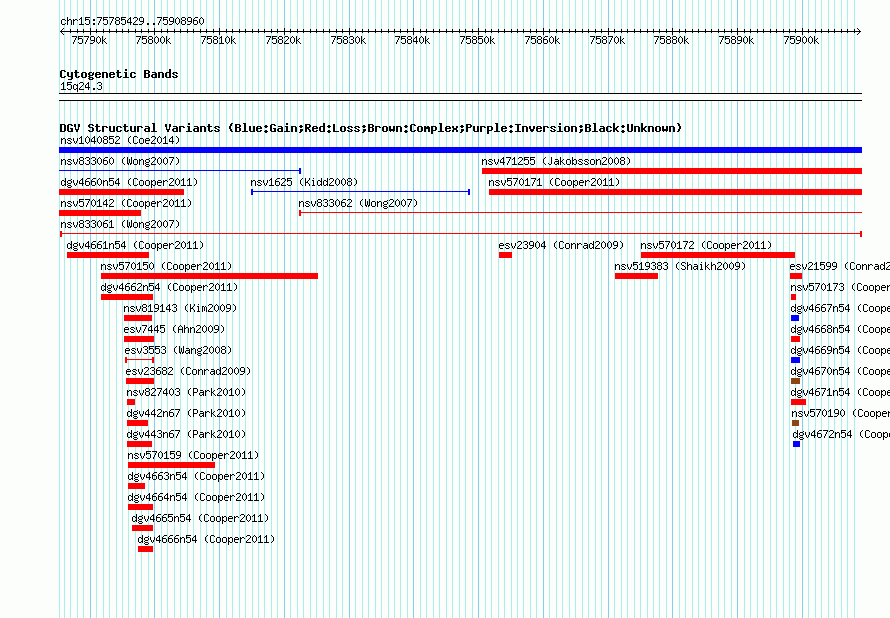
Task: Open esv21599 variant label
Action: click(x=839, y=266)
